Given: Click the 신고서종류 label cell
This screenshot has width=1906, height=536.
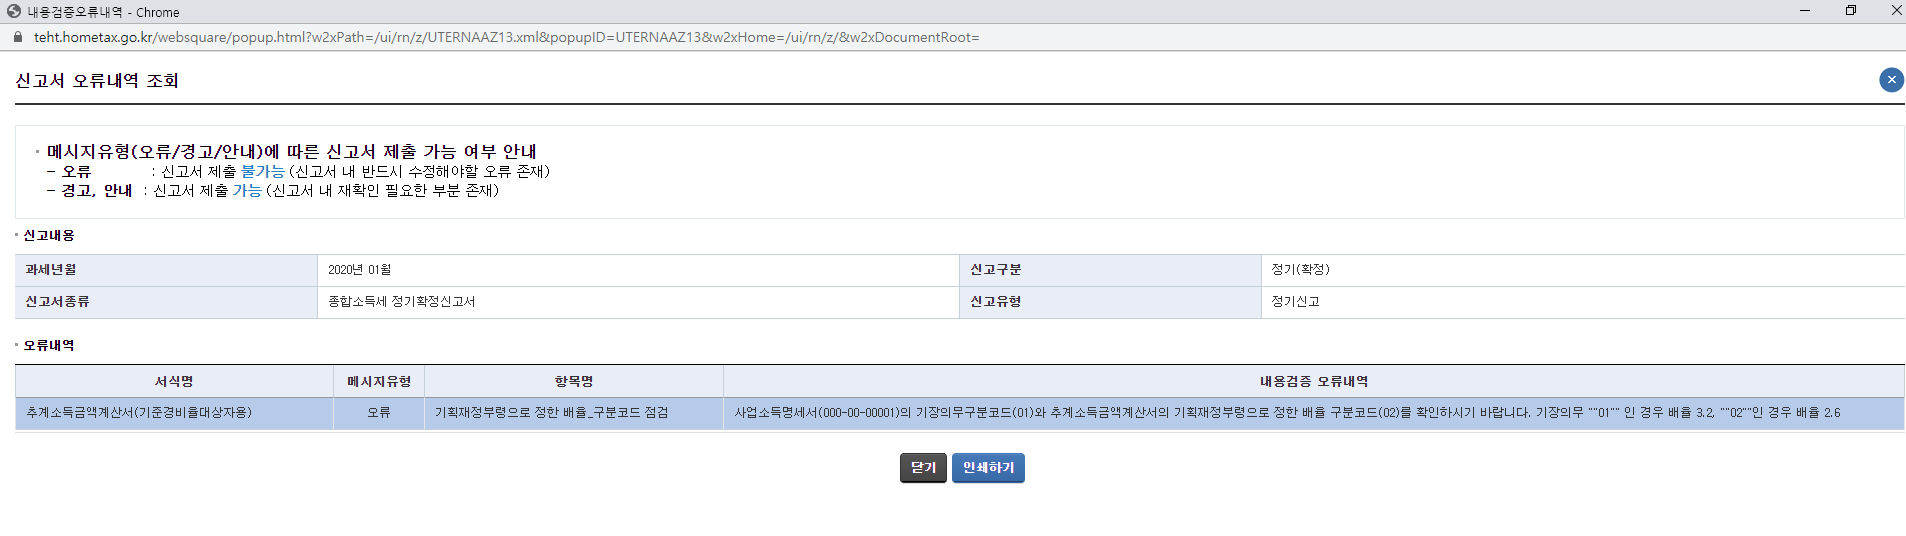Looking at the screenshot, I should click(166, 302).
